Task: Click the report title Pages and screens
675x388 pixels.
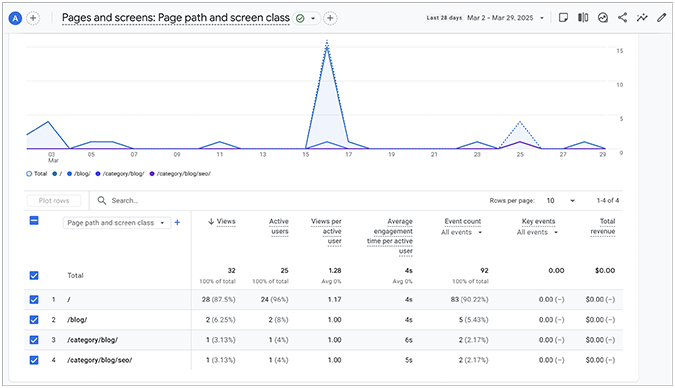Action: click(176, 18)
